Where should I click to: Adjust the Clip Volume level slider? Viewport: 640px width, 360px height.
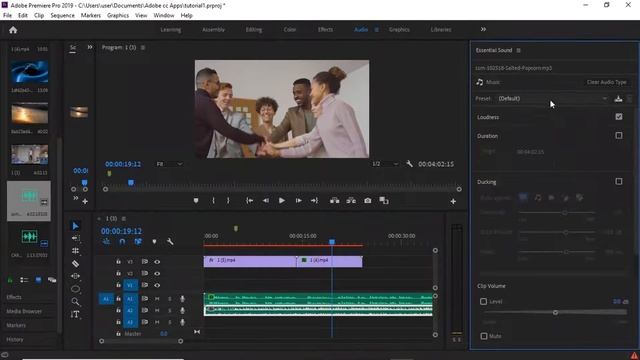[555, 312]
